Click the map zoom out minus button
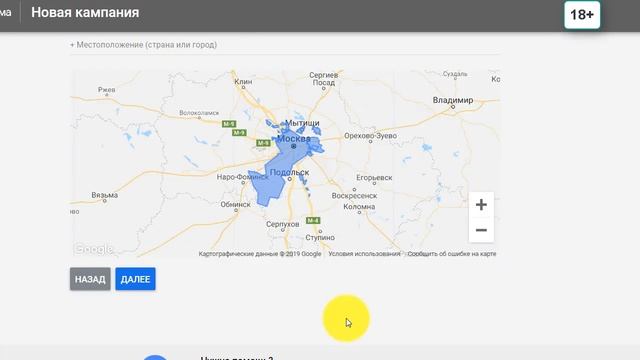Screen dimensions: 640x360 tap(481, 230)
